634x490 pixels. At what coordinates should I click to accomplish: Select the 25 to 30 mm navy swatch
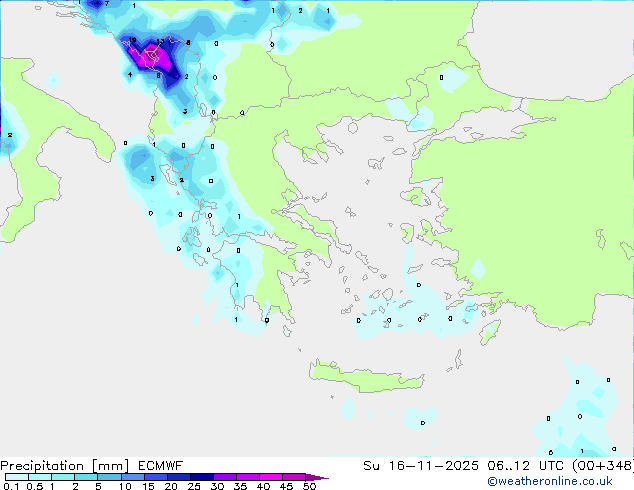(201, 477)
